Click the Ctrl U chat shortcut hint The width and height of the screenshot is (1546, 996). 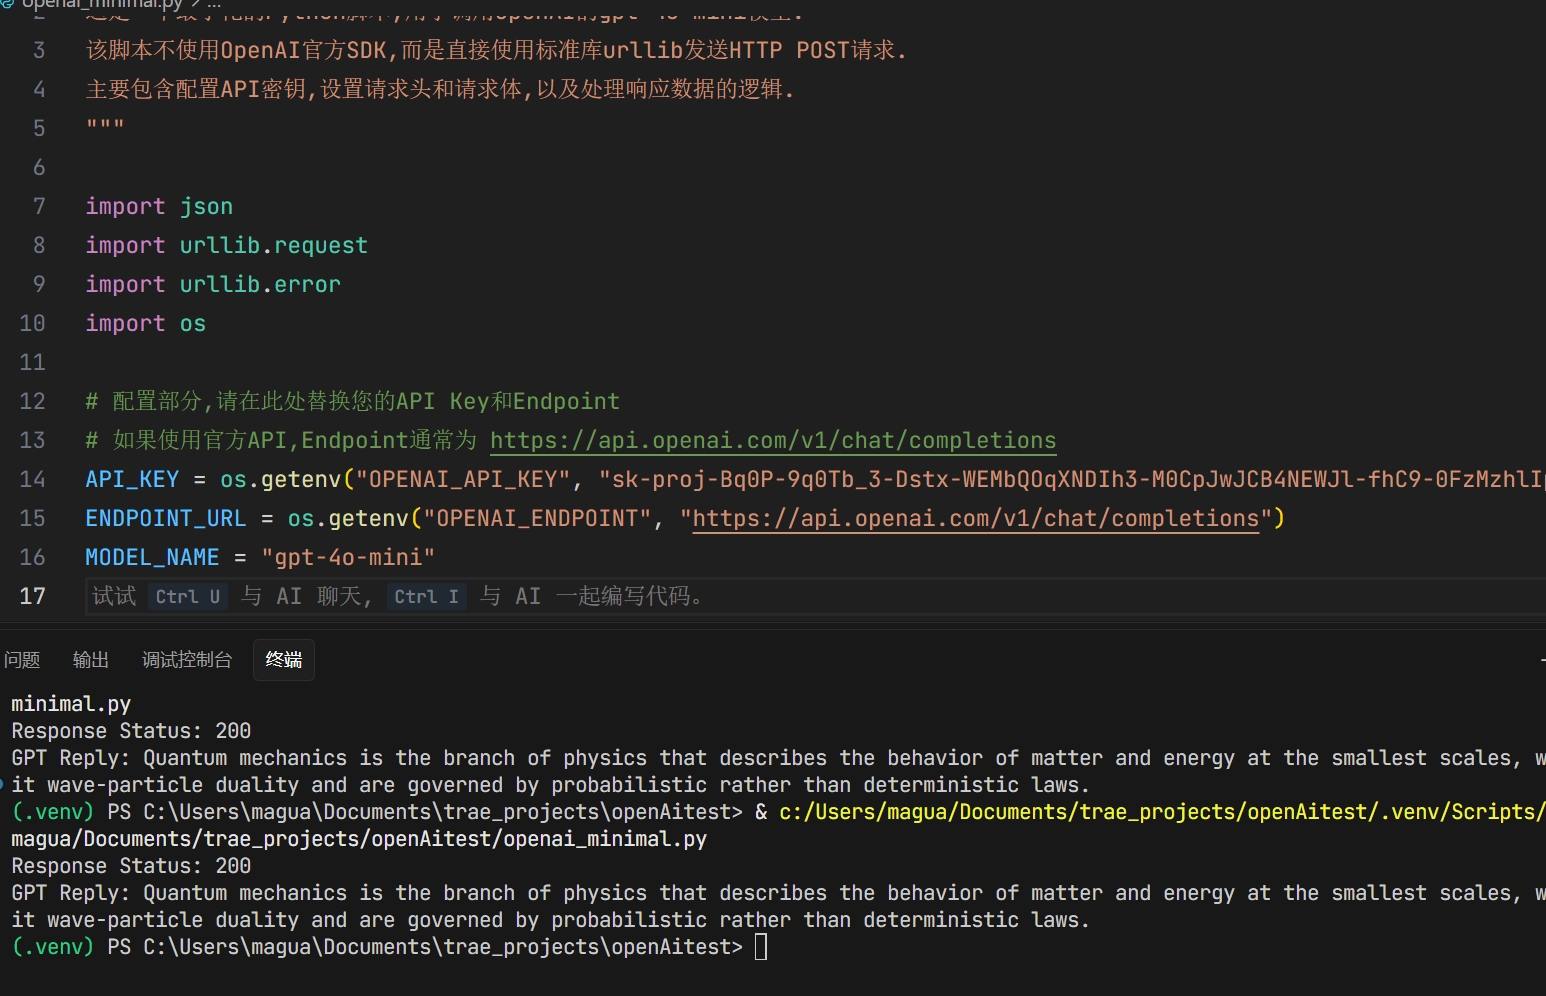click(187, 597)
